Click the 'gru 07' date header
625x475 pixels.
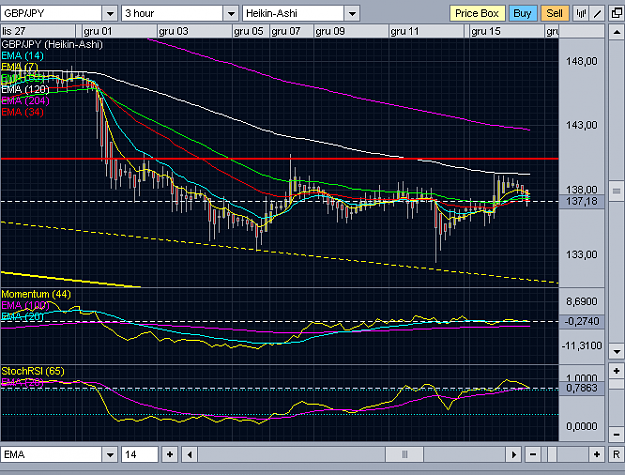tap(286, 31)
